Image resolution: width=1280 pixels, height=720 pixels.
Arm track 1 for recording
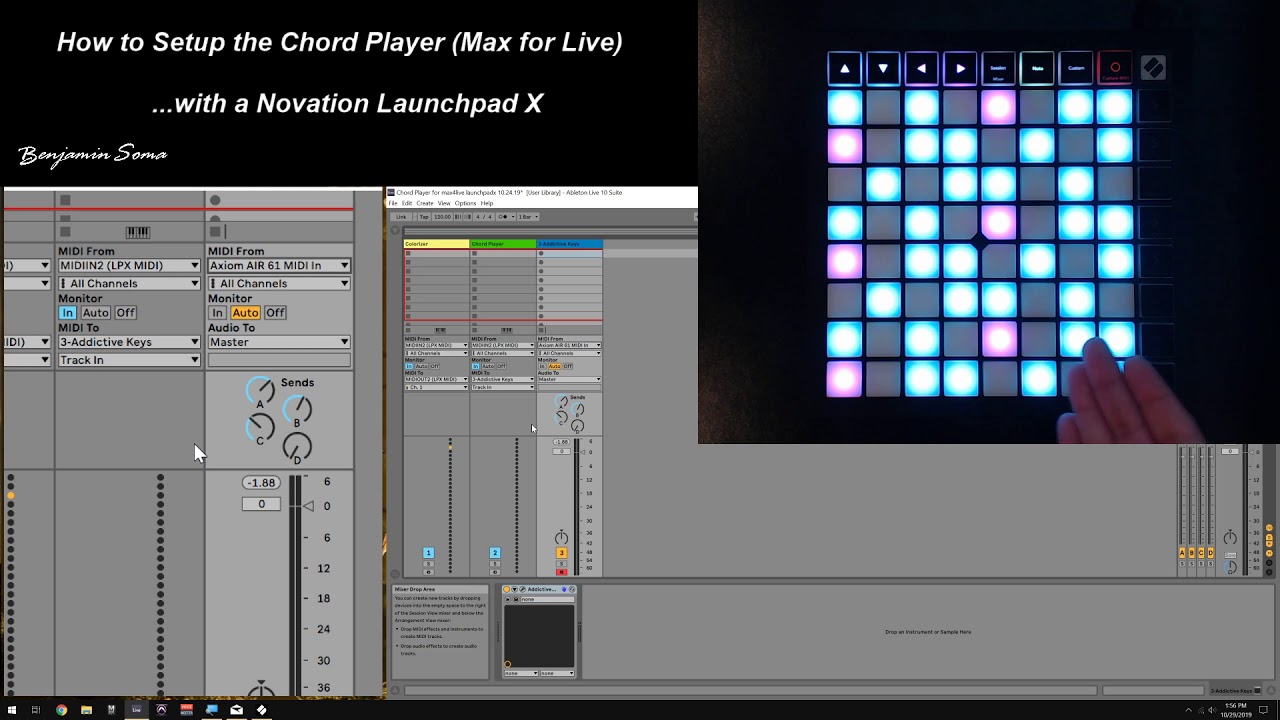pos(428,572)
